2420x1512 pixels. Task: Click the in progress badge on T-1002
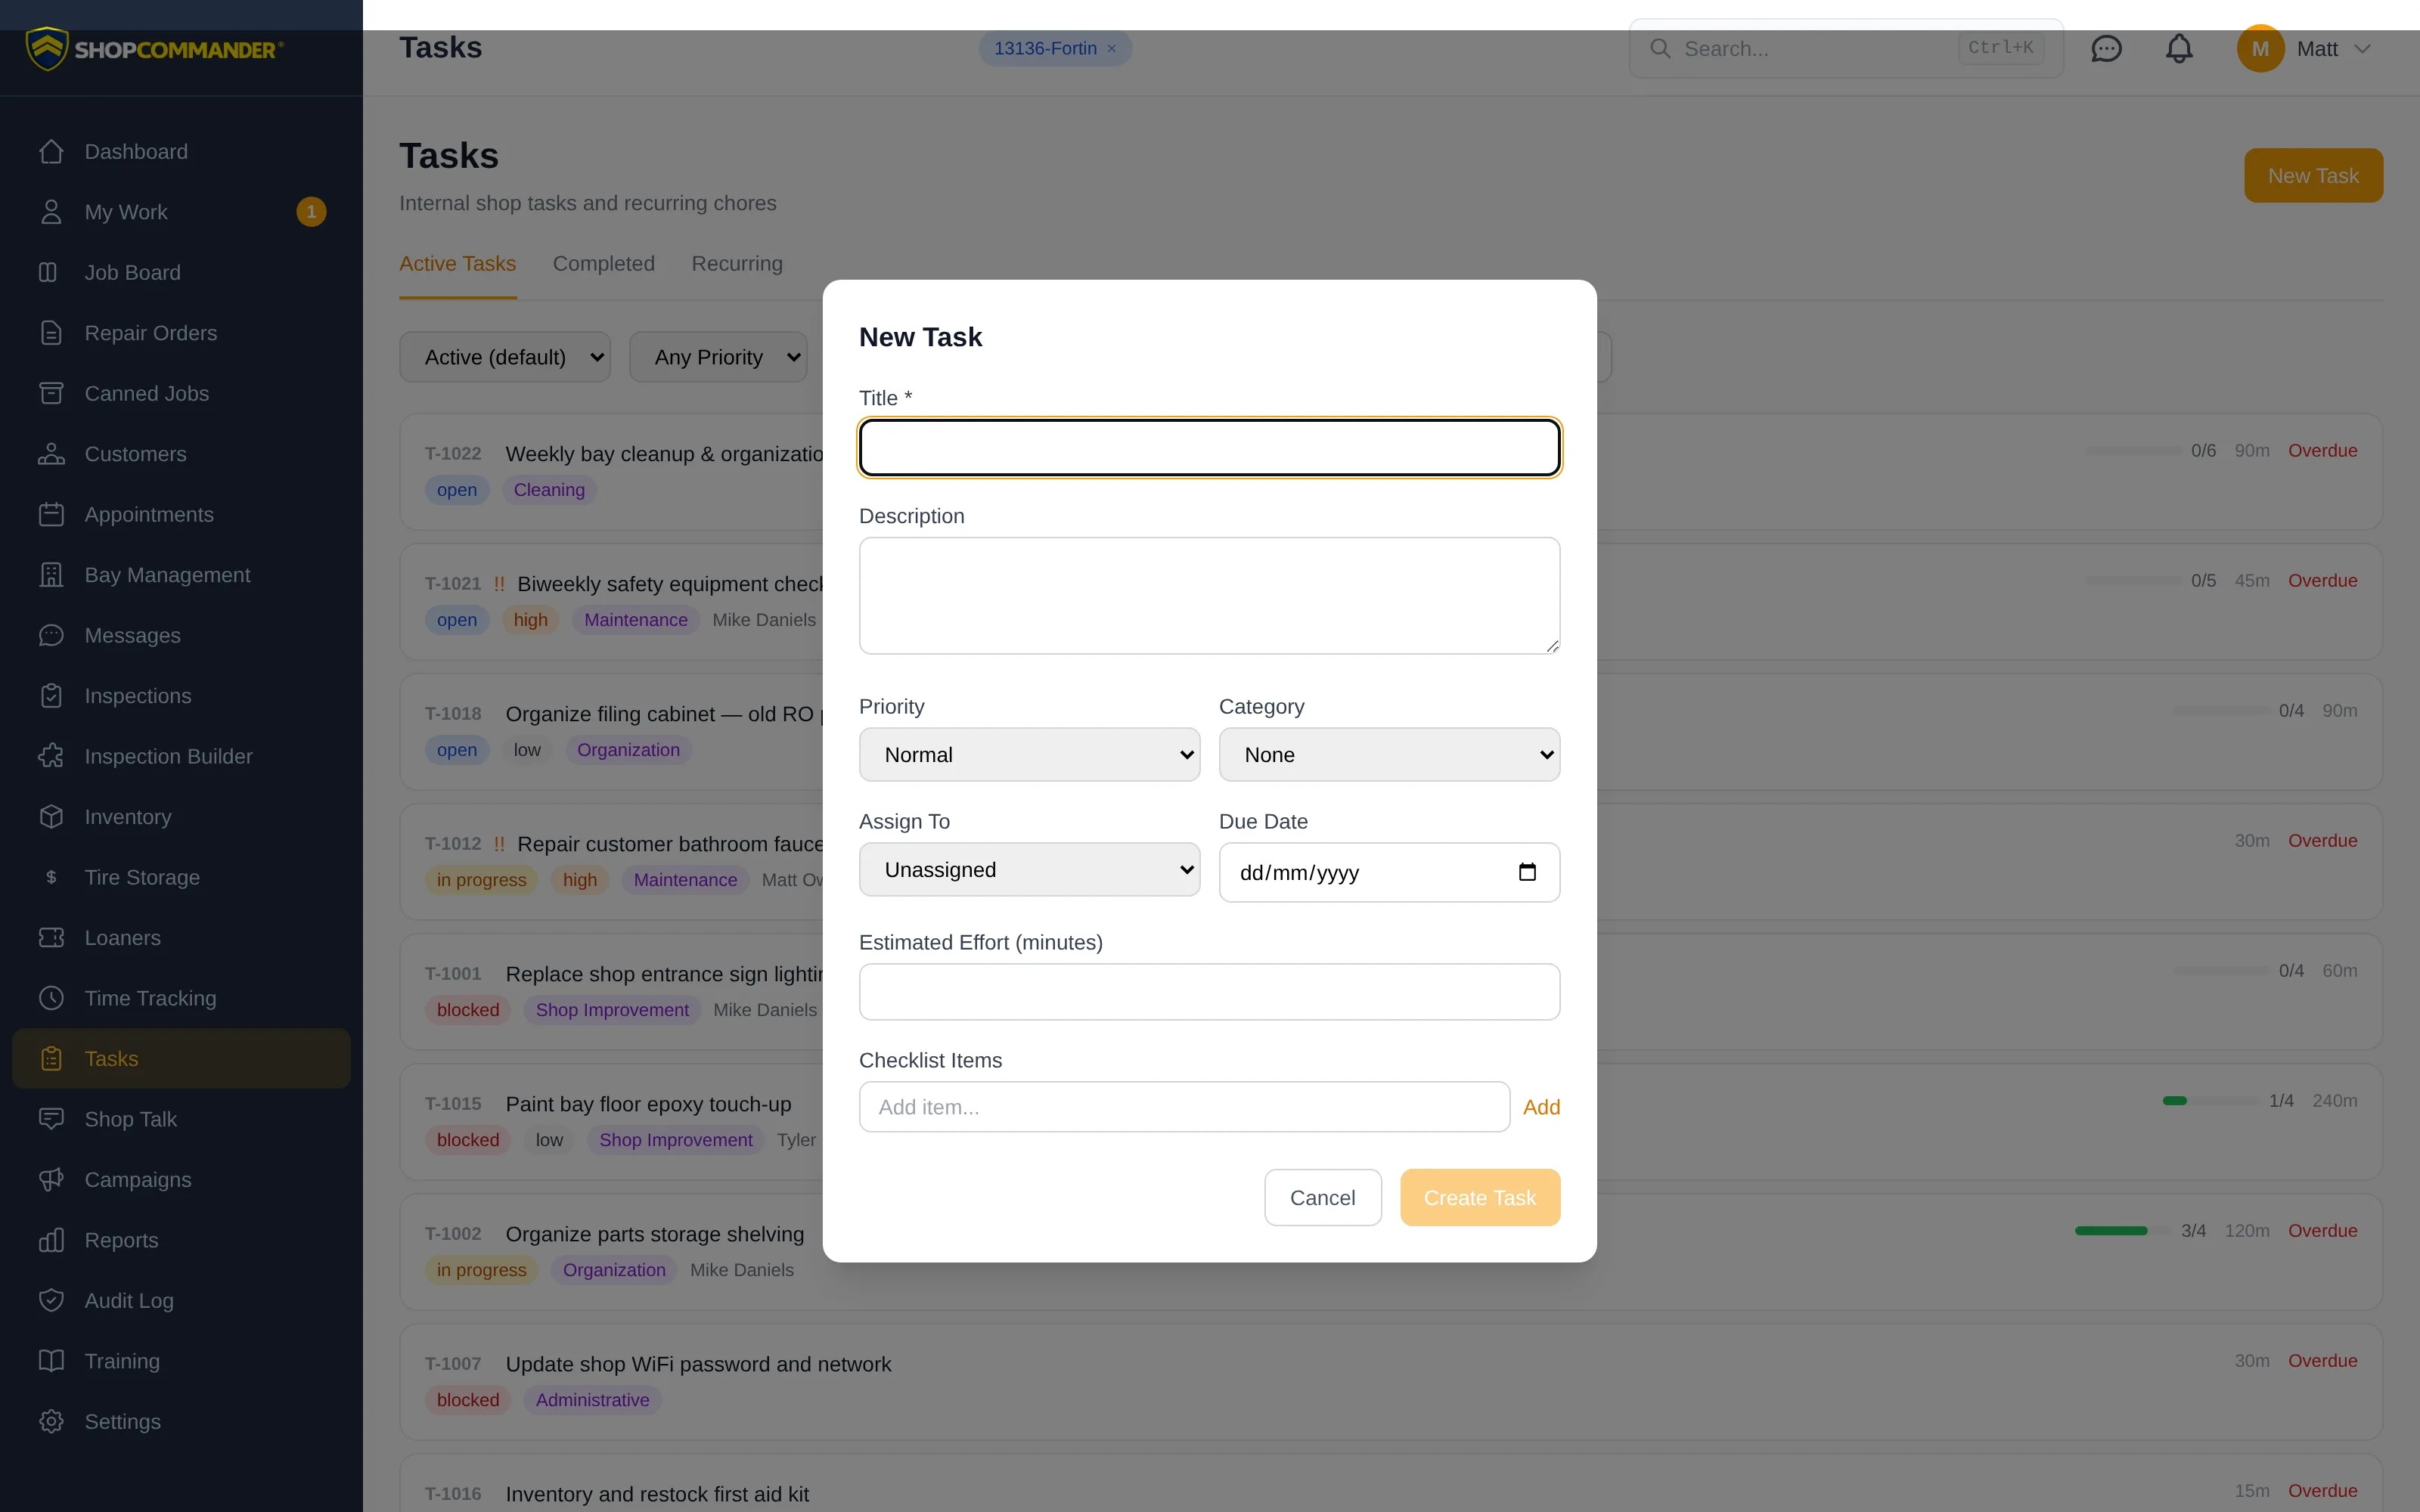point(481,1270)
